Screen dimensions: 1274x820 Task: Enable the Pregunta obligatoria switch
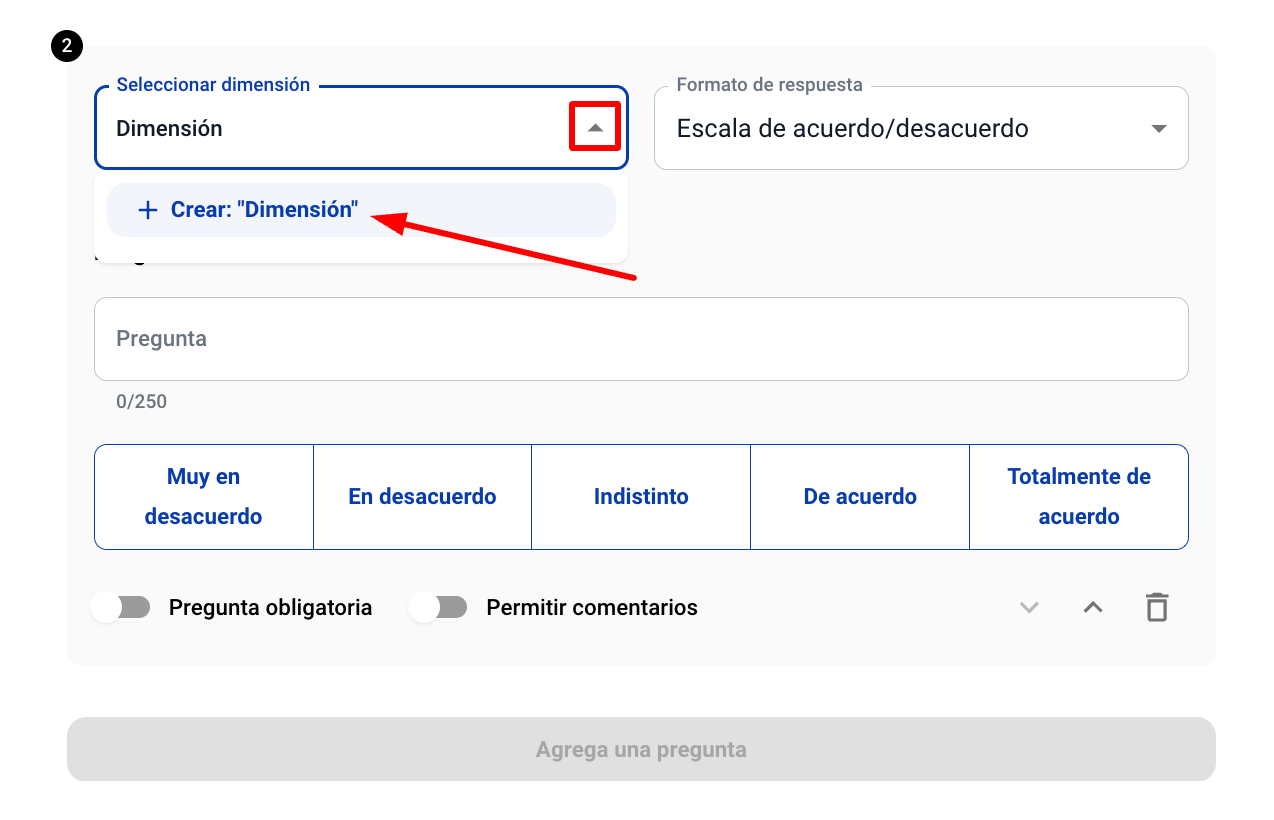(120, 607)
